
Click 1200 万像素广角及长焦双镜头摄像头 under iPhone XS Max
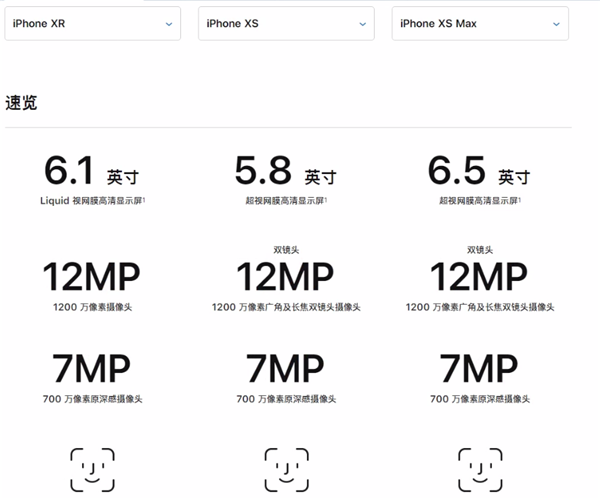coord(480,307)
